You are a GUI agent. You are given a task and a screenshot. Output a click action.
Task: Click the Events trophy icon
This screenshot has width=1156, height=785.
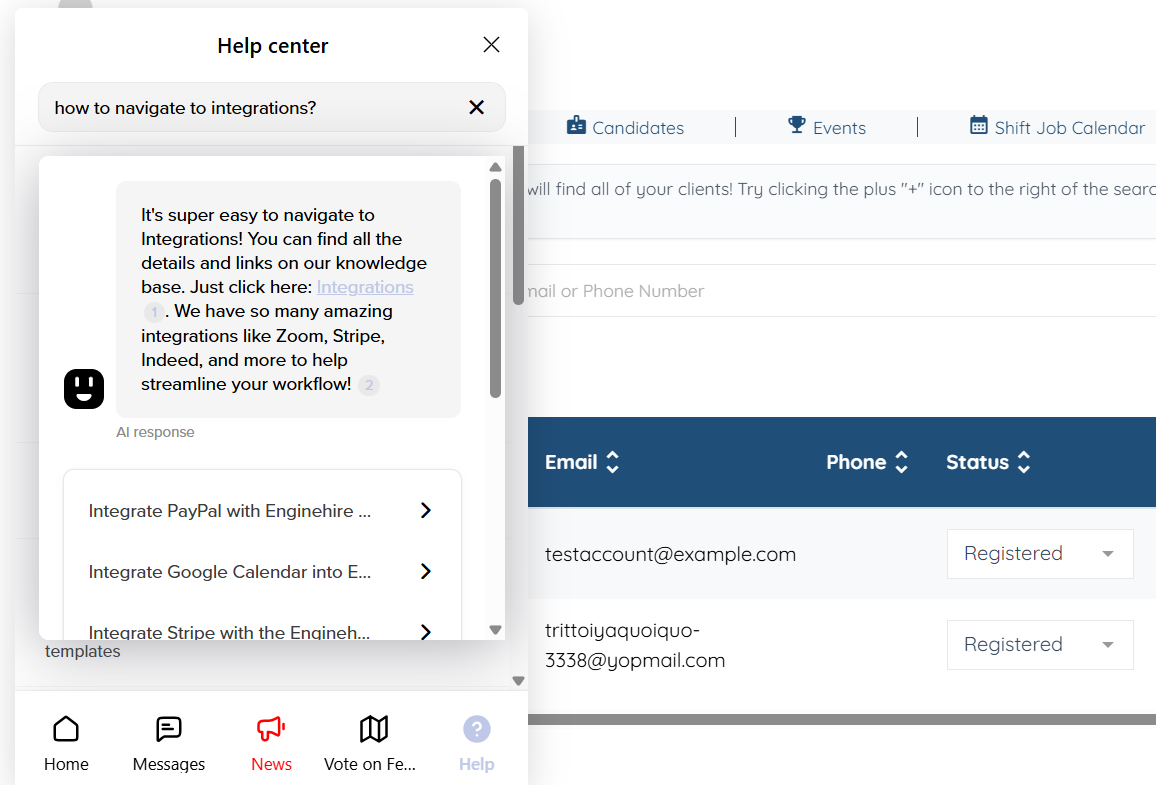click(x=797, y=125)
